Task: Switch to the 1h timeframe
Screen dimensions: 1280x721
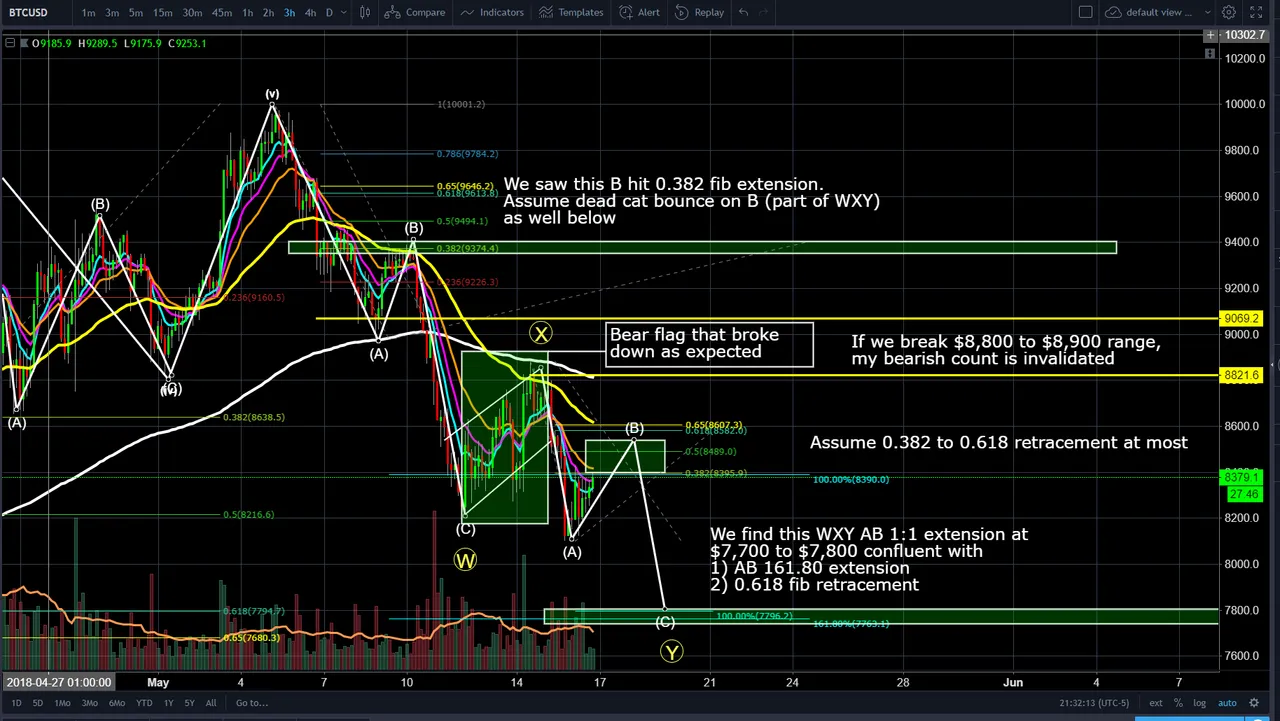Action: click(248, 12)
